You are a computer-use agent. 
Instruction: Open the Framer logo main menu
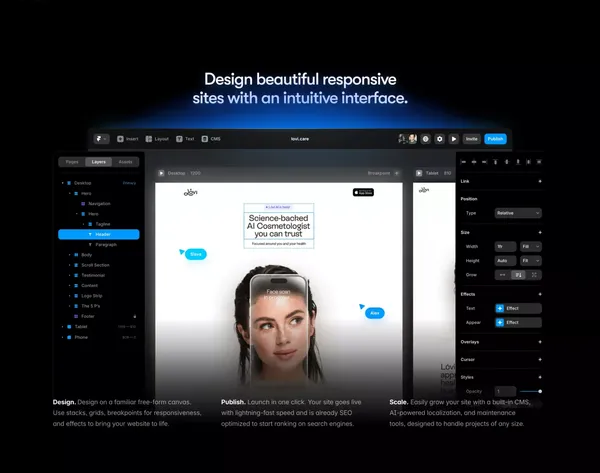click(x=101, y=139)
